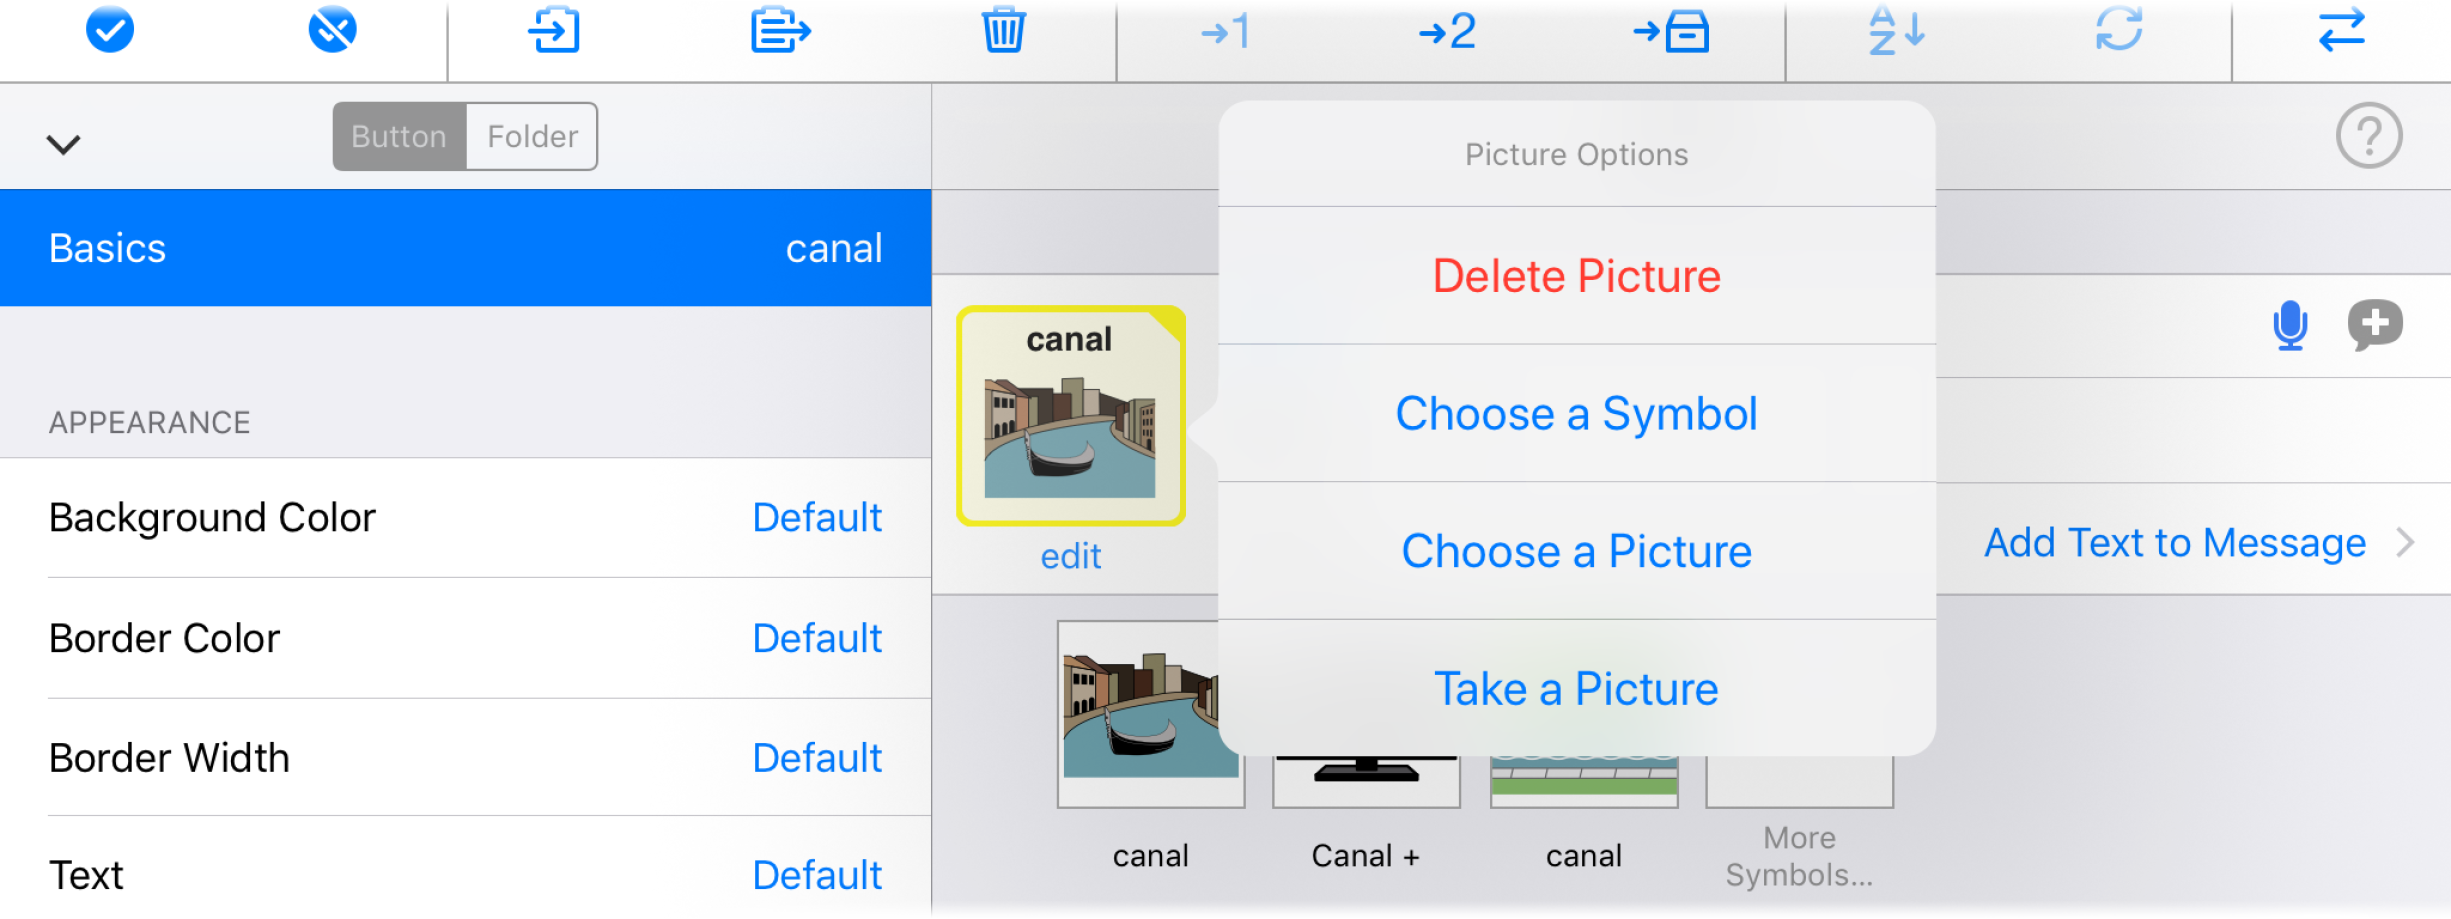Click the edit link under the canal button
2451x919 pixels.
1070,555
